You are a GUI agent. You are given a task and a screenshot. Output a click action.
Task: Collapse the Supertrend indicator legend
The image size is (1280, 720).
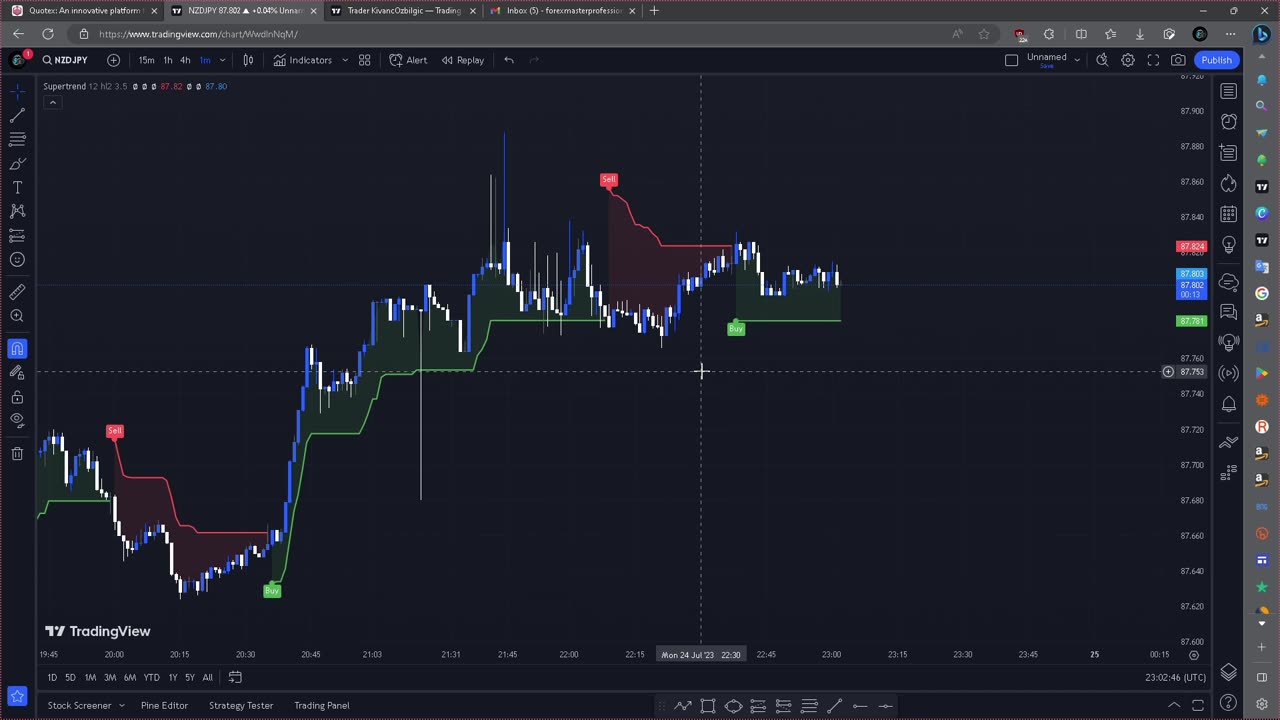point(51,102)
